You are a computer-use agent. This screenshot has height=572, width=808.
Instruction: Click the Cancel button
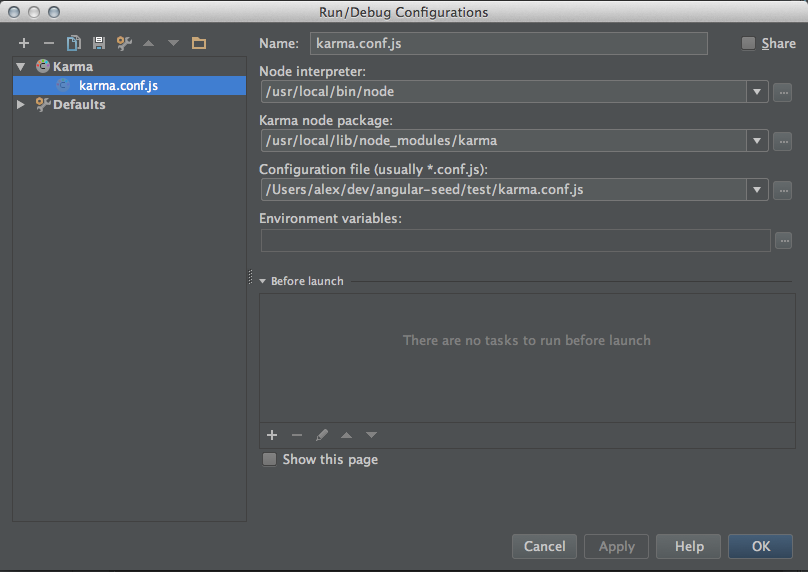[x=544, y=546]
